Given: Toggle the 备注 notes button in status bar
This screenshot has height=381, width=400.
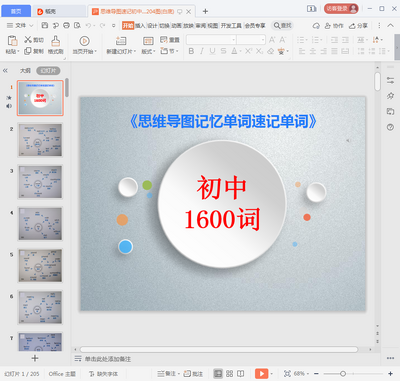Looking at the screenshot, I should (x=168, y=374).
